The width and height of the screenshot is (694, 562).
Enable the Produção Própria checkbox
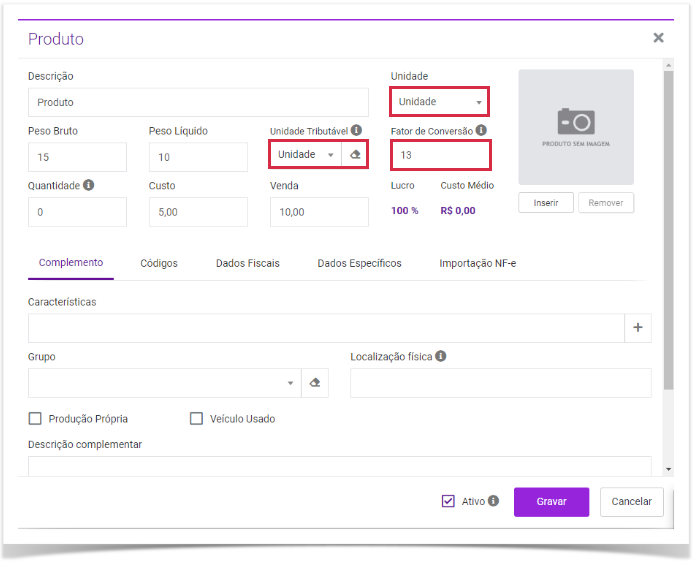pyautogui.click(x=35, y=419)
